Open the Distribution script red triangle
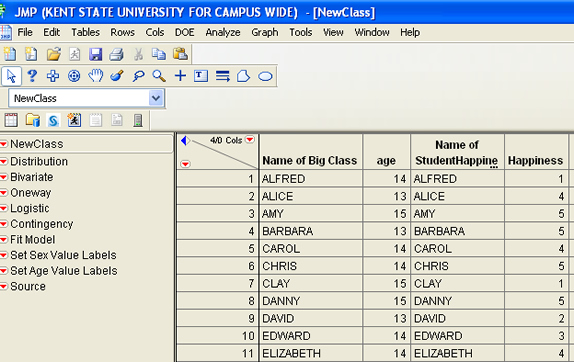The width and height of the screenshot is (574, 362). point(4,161)
